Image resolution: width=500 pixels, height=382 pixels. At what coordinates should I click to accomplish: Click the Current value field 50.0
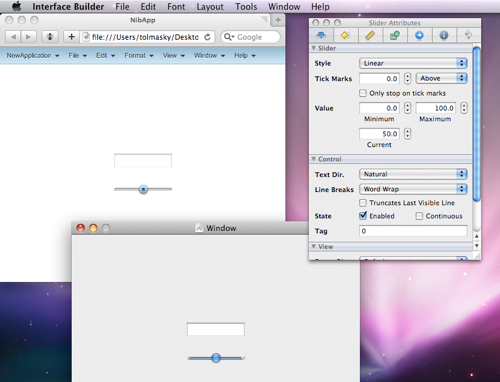point(379,133)
